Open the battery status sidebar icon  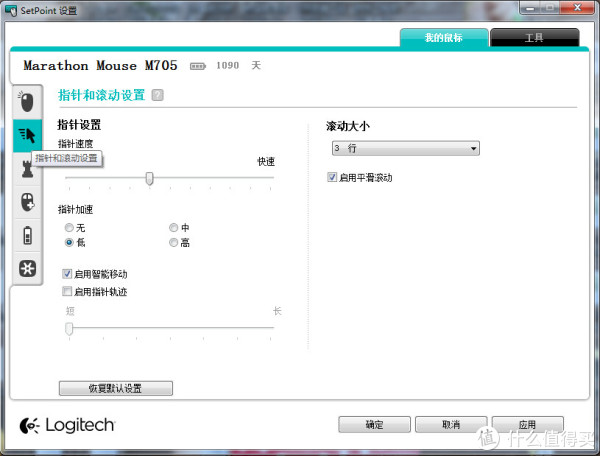pyautogui.click(x=27, y=235)
